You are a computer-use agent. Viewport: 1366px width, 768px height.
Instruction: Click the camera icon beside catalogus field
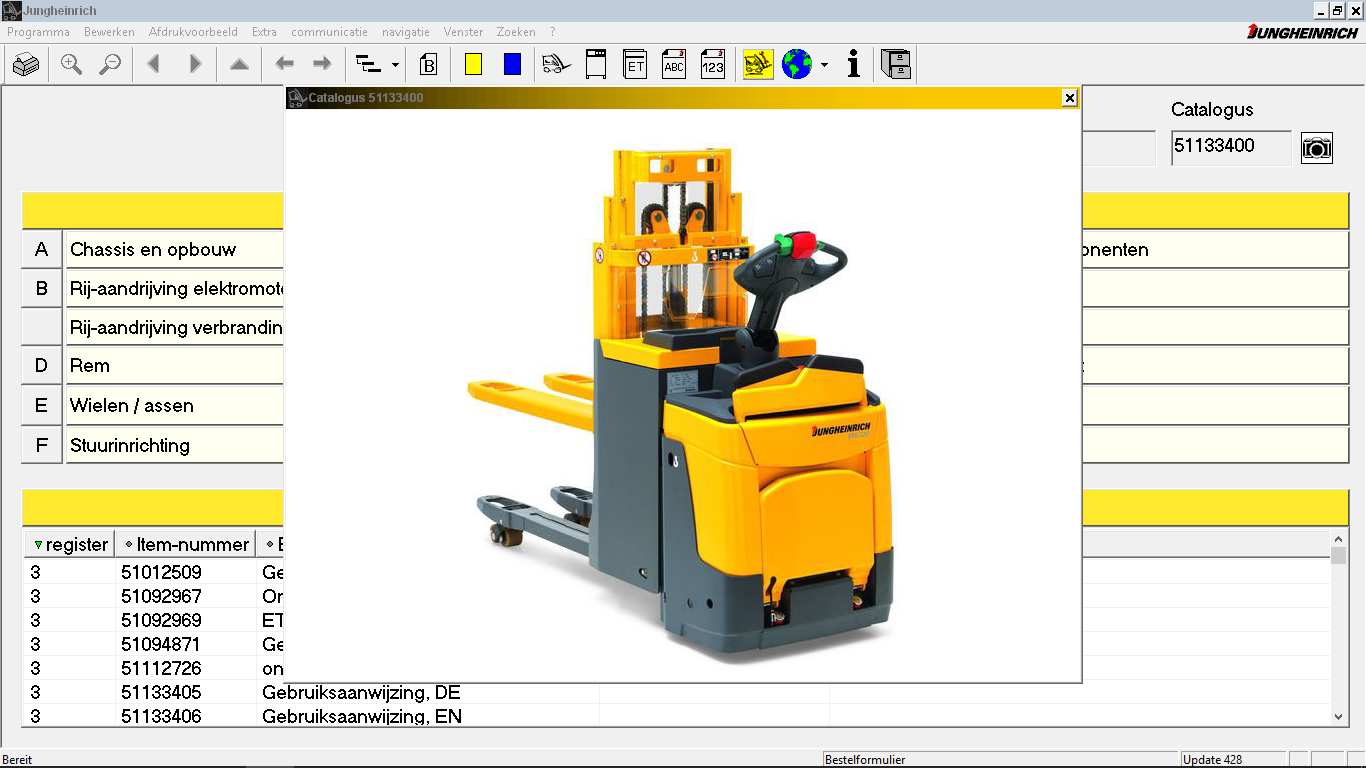pos(1316,148)
